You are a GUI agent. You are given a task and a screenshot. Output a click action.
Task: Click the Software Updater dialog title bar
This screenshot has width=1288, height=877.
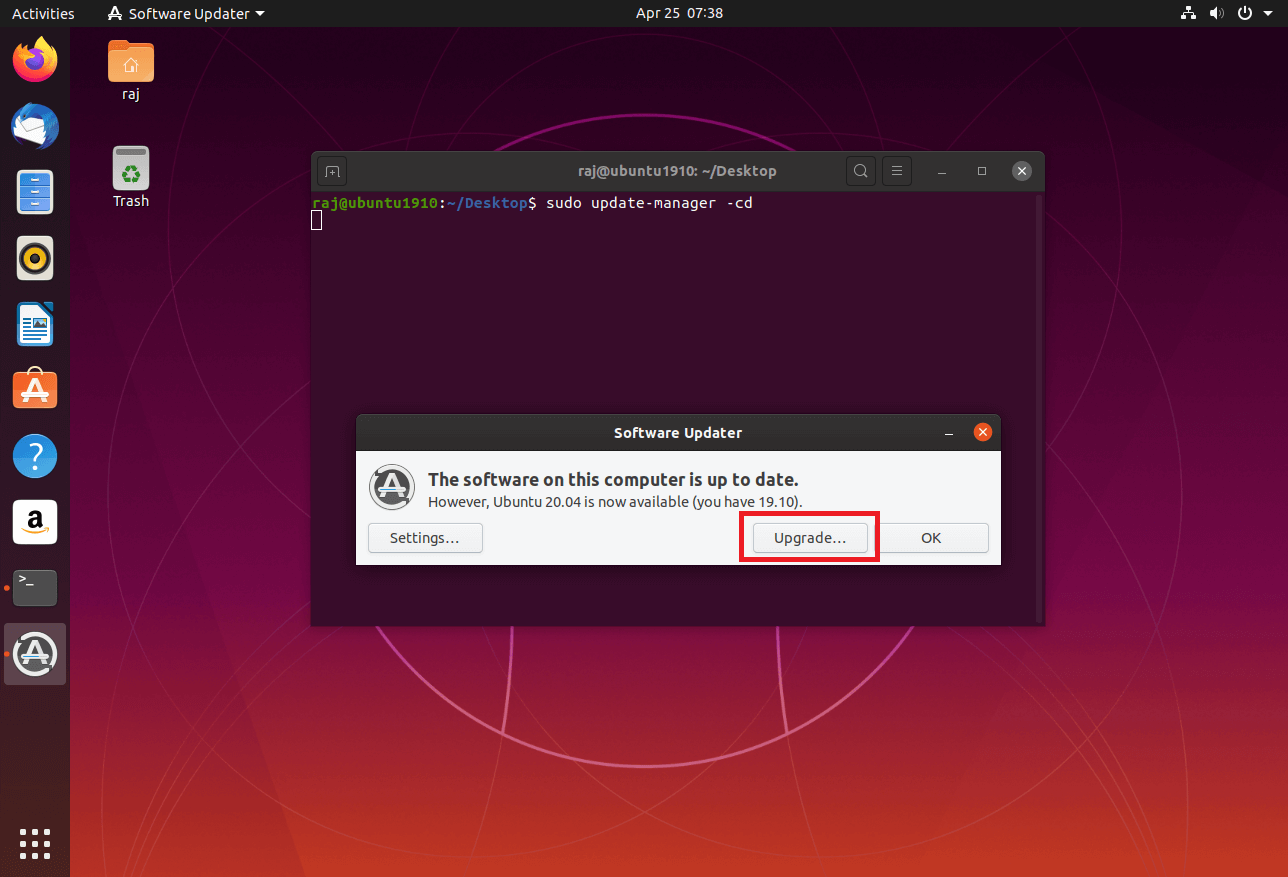(x=678, y=433)
